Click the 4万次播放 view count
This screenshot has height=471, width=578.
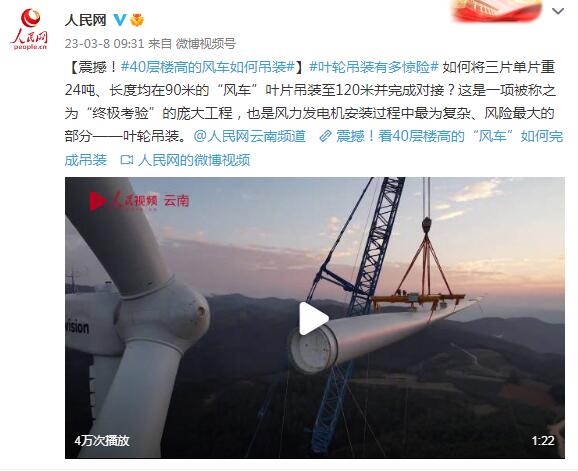(x=102, y=440)
